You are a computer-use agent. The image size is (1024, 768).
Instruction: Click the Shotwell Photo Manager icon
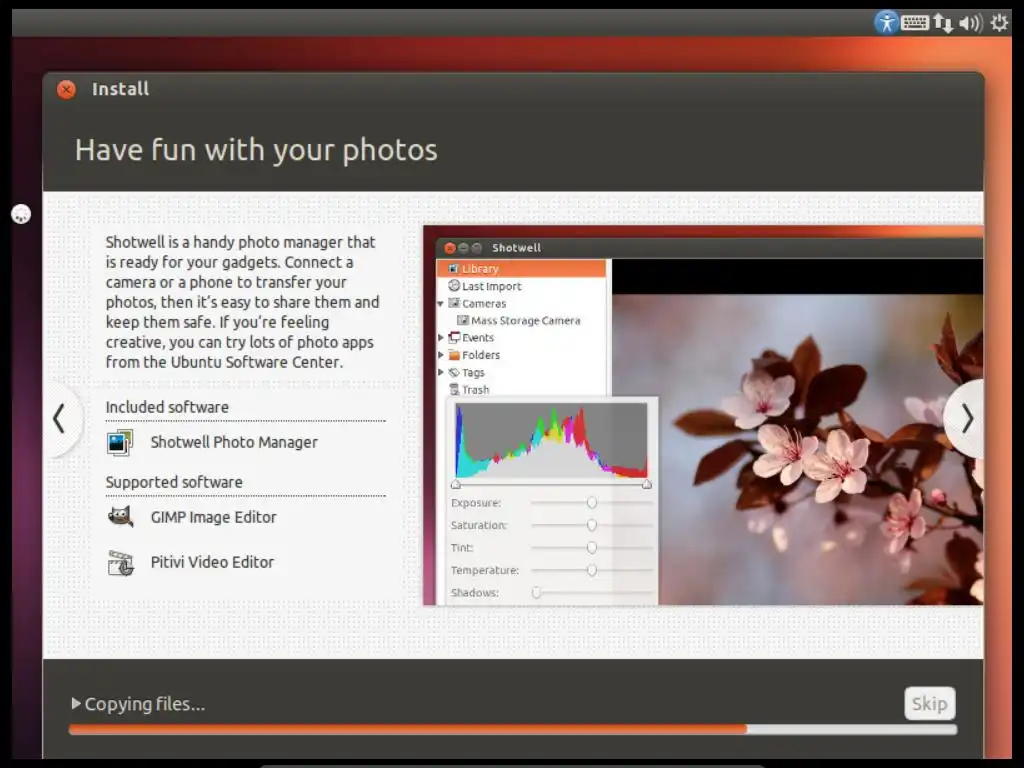120,442
